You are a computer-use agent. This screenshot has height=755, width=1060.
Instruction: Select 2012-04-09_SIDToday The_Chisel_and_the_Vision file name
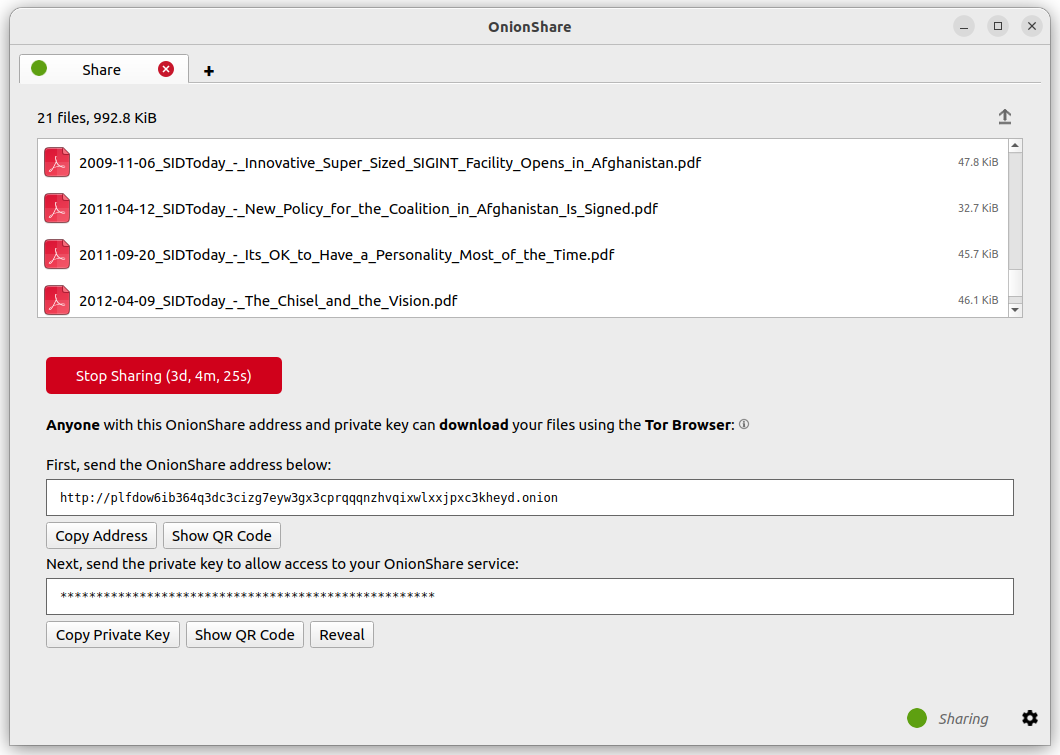268,301
